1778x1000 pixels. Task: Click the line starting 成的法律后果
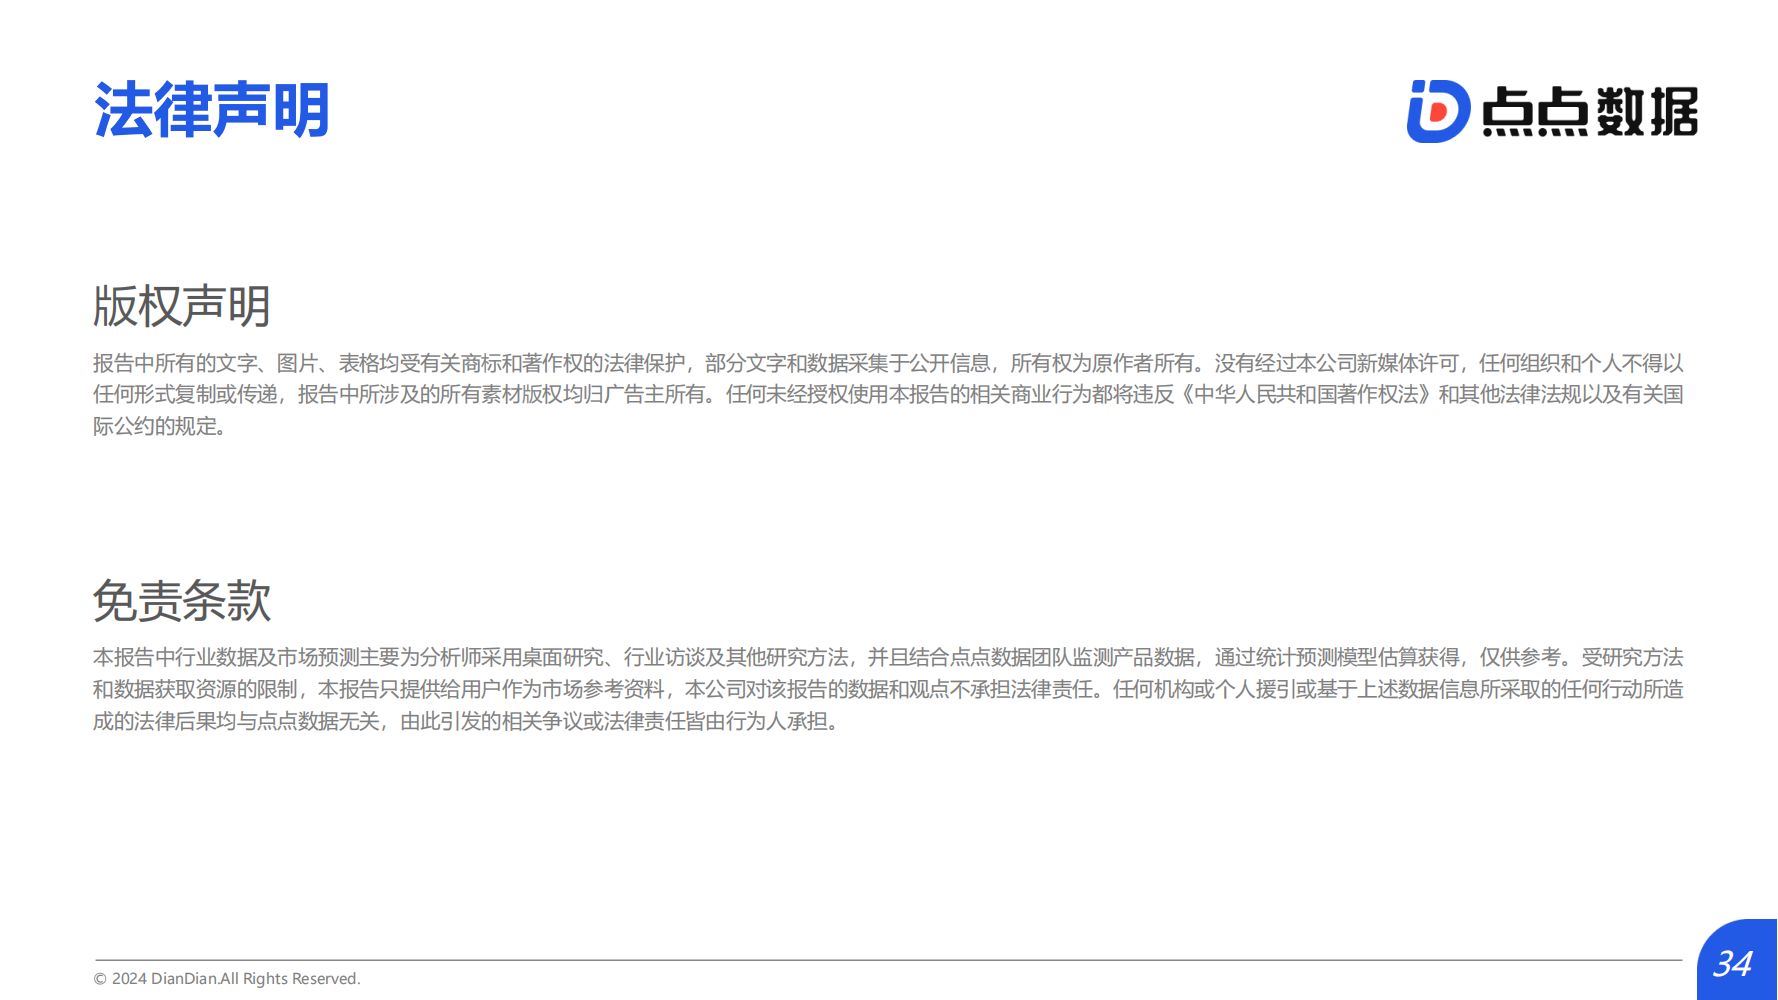[x=466, y=721]
